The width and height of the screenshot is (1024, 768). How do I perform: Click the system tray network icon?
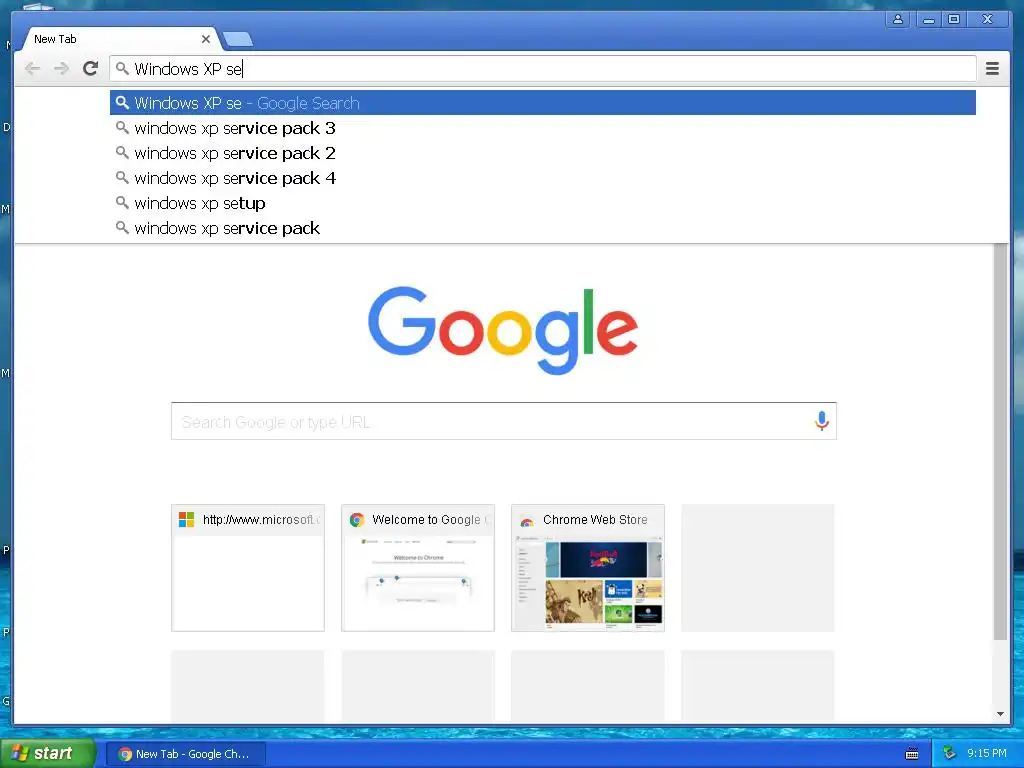950,754
